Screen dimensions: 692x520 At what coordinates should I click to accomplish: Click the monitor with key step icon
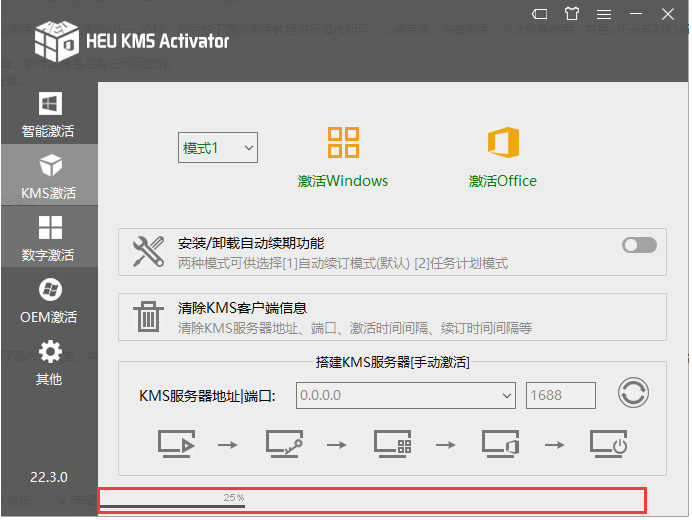(284, 442)
